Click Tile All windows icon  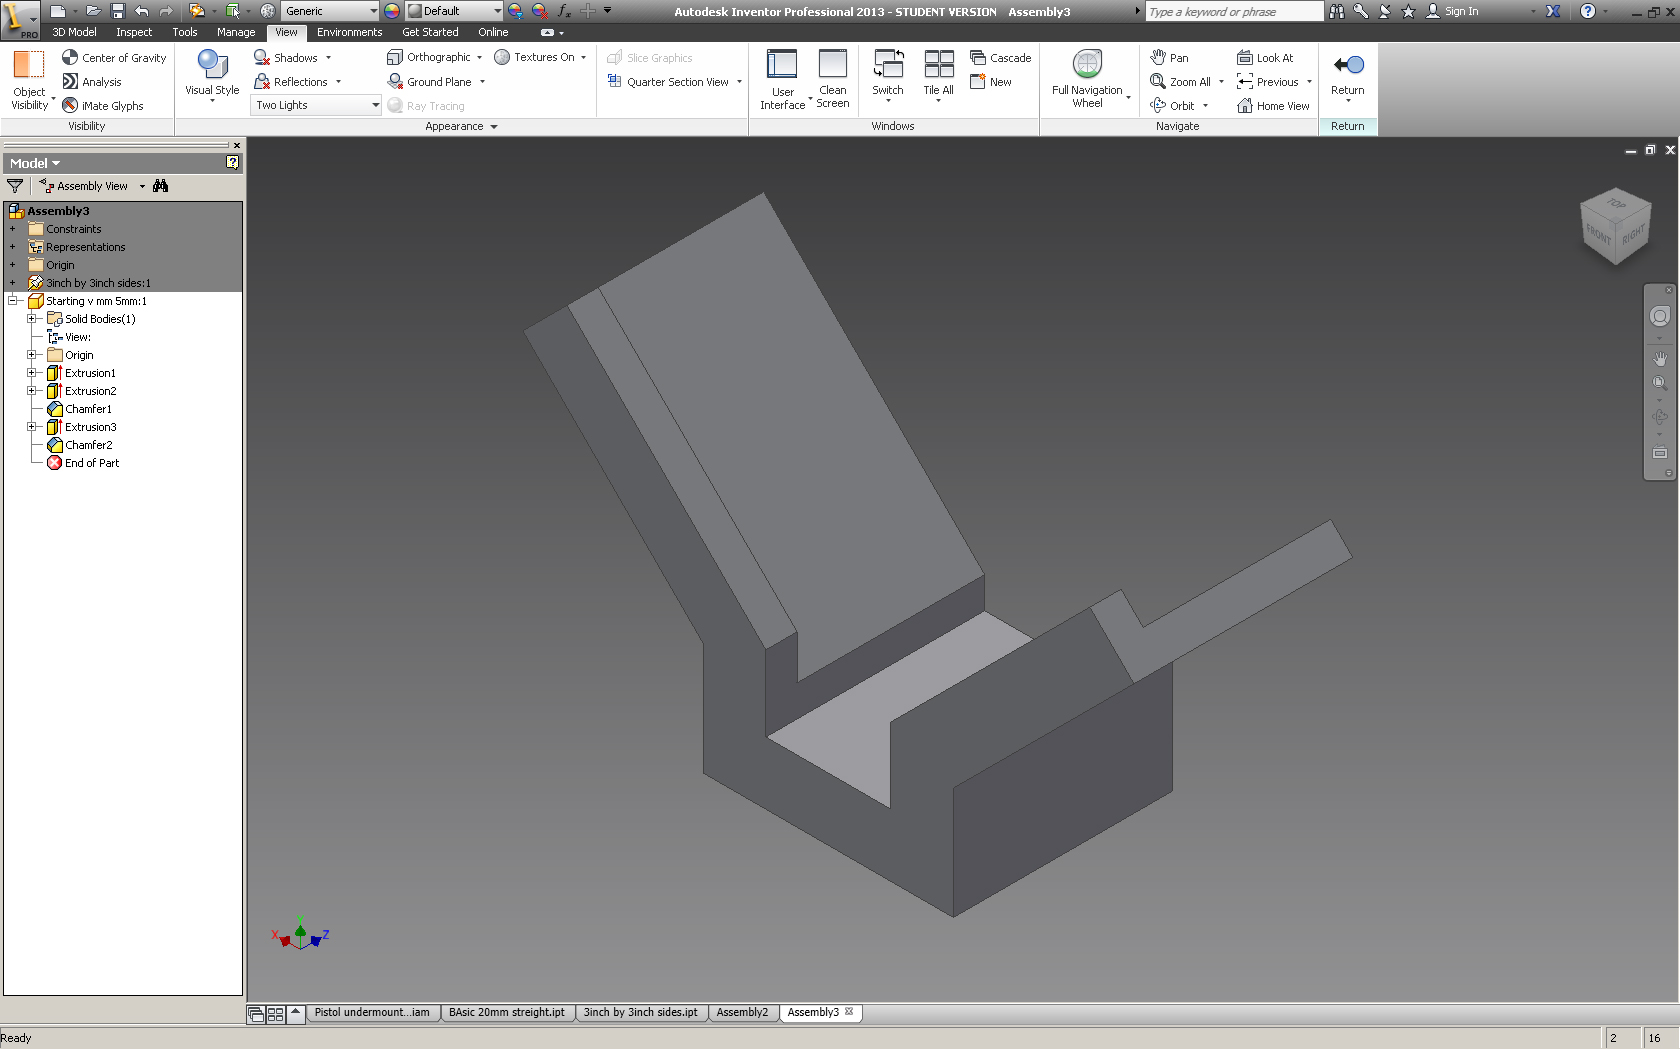click(938, 64)
